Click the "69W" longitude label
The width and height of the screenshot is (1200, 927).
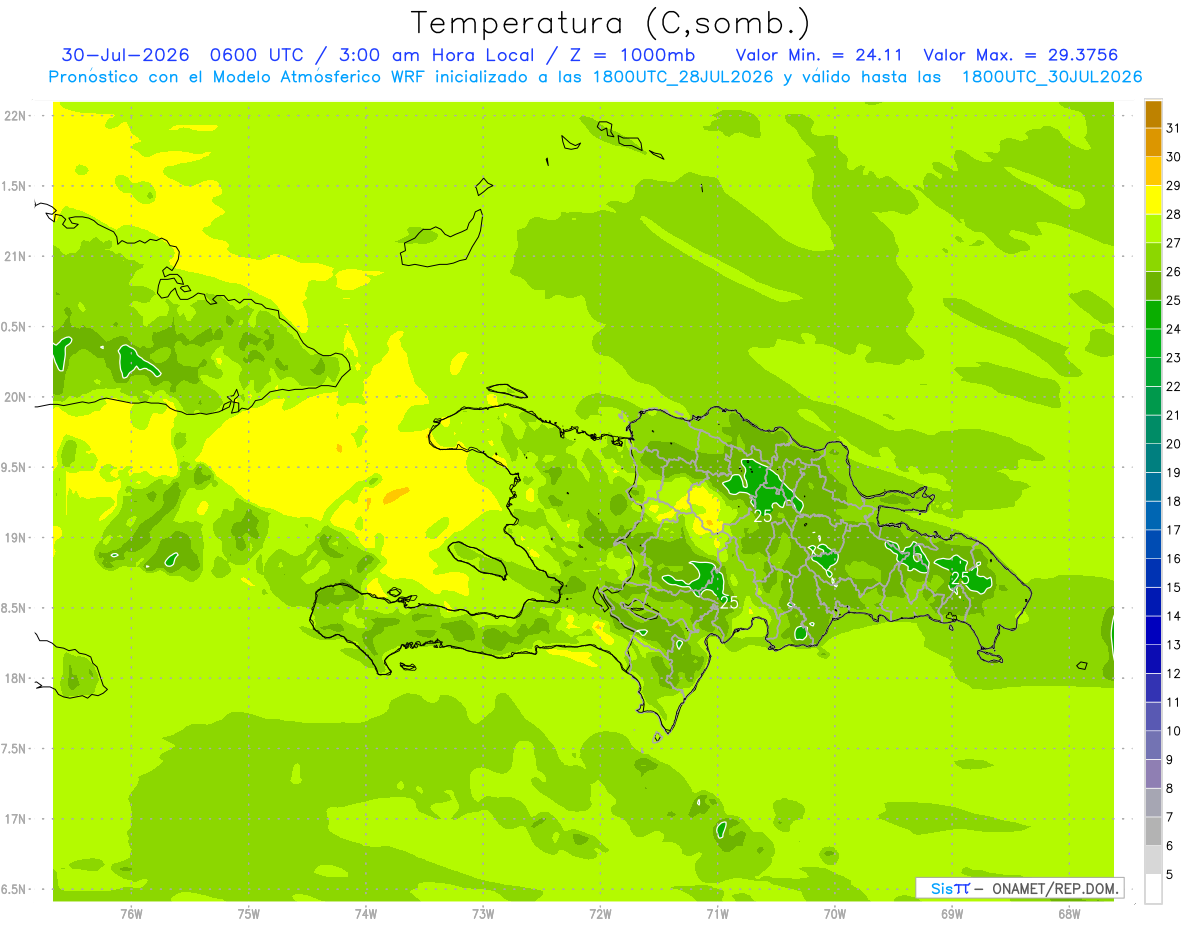pos(952,913)
